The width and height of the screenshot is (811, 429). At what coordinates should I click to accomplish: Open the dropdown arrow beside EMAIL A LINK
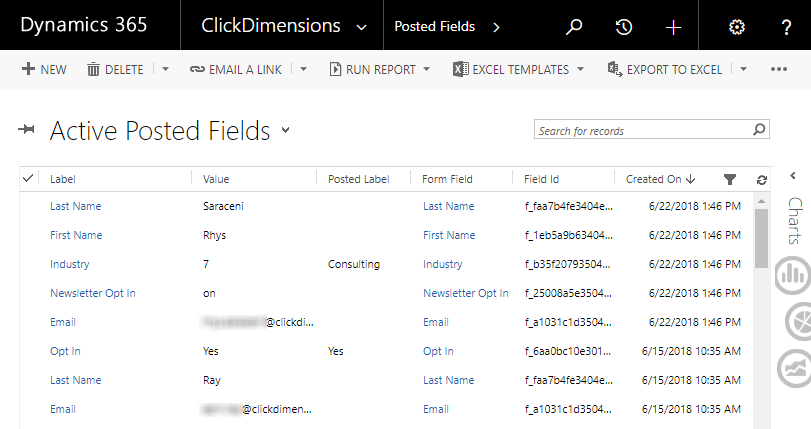(304, 69)
